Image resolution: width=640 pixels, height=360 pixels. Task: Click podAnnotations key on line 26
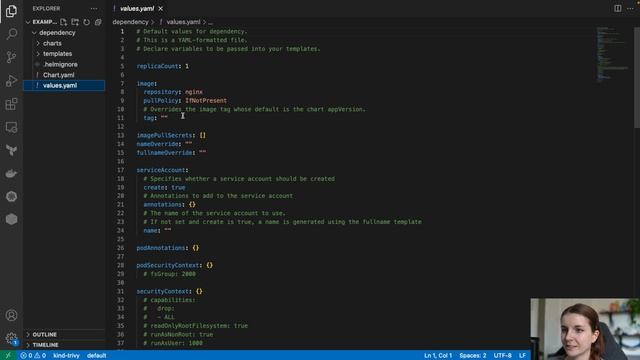161,248
